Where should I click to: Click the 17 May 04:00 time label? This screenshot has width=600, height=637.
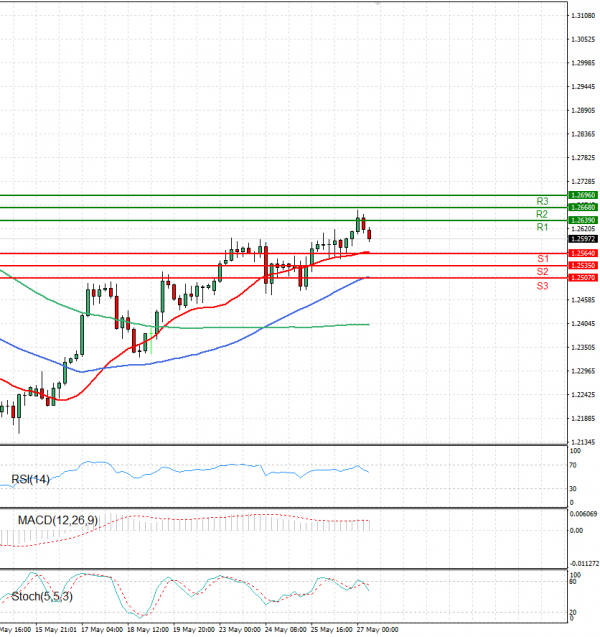[x=102, y=630]
